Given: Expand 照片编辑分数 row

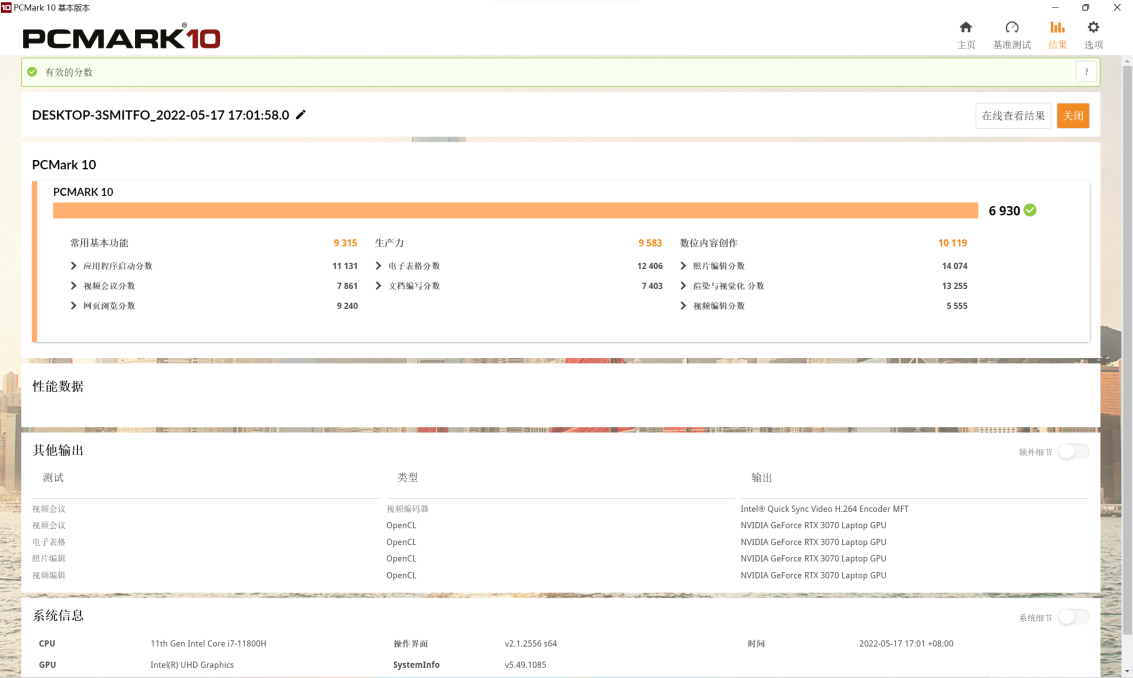Looking at the screenshot, I should [683, 266].
